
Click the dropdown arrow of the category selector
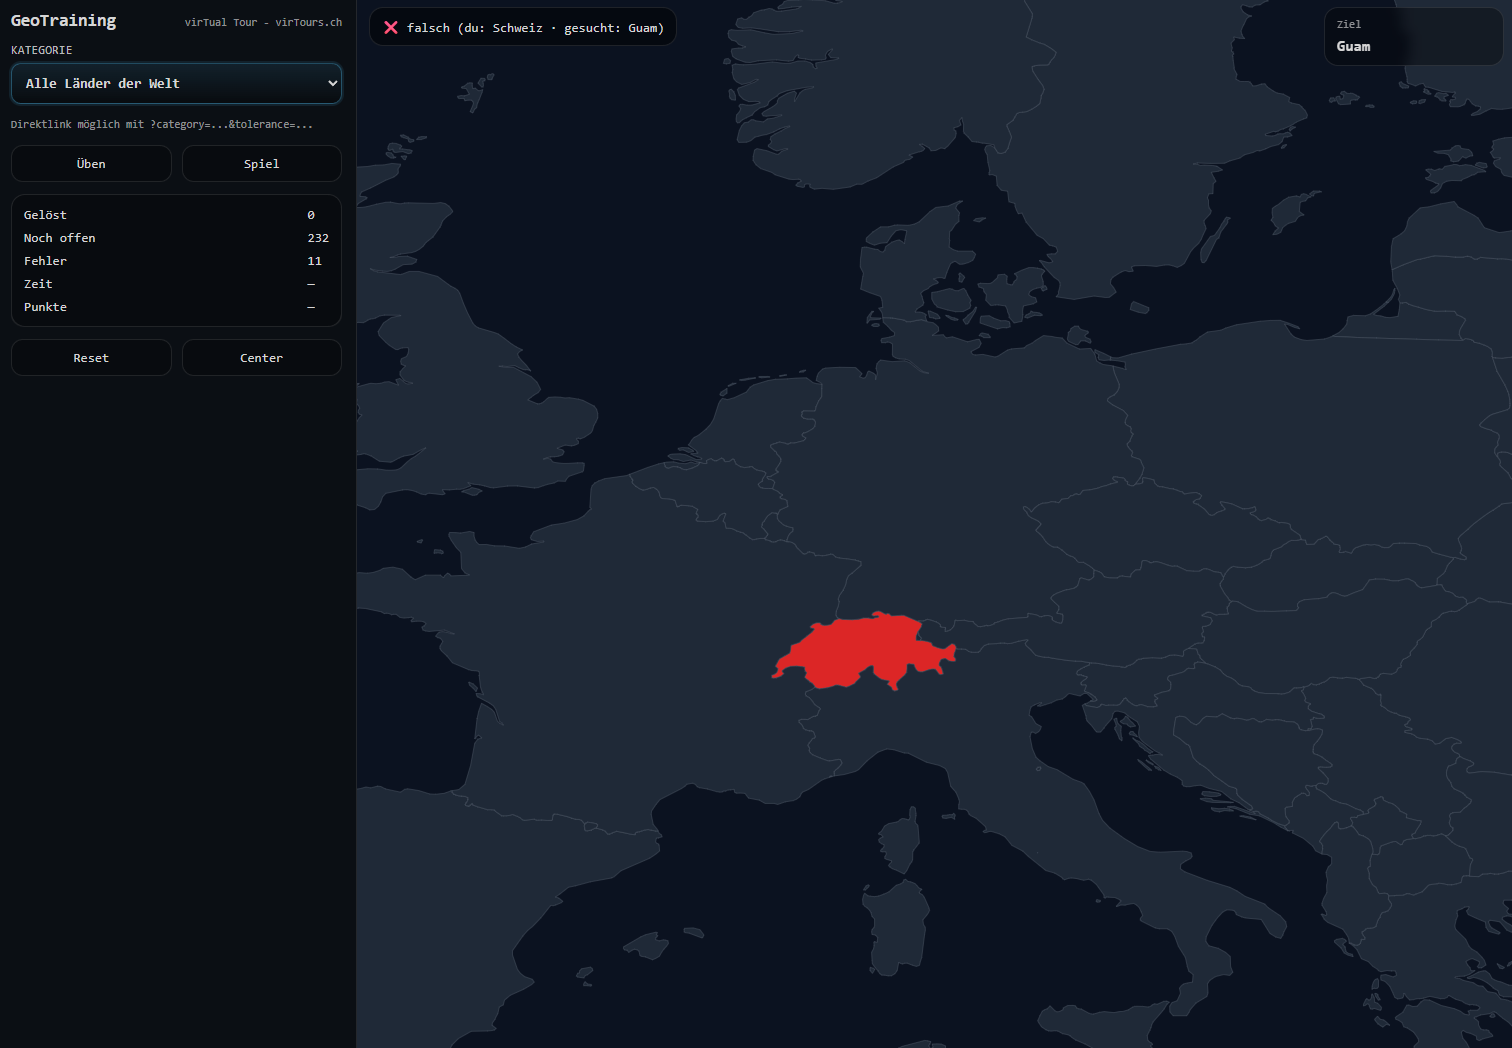coord(332,84)
